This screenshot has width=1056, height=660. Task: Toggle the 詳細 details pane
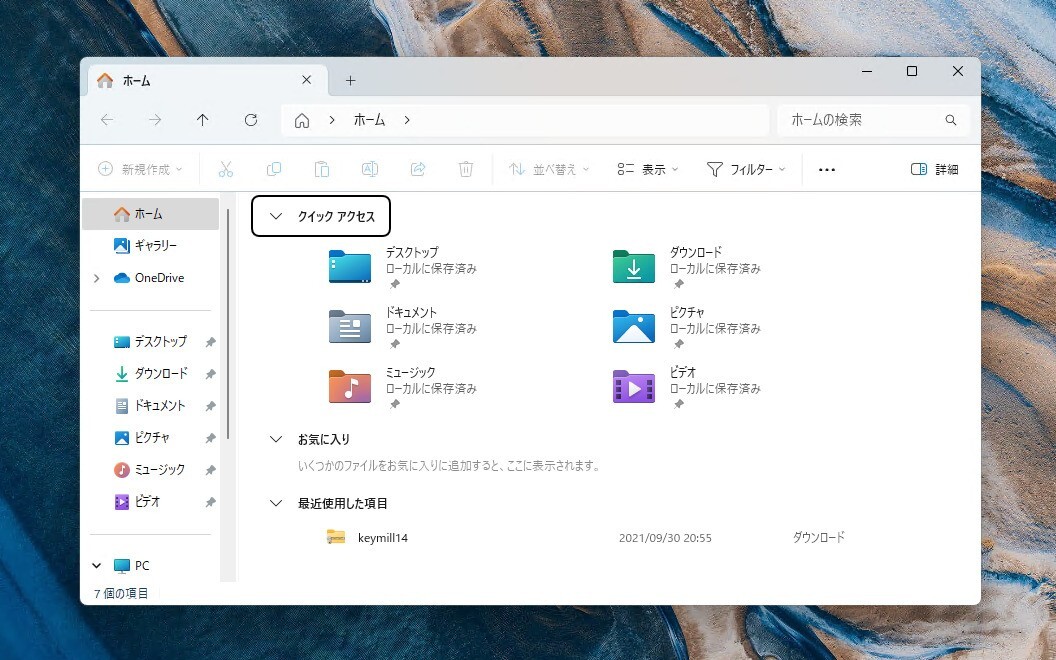934,169
